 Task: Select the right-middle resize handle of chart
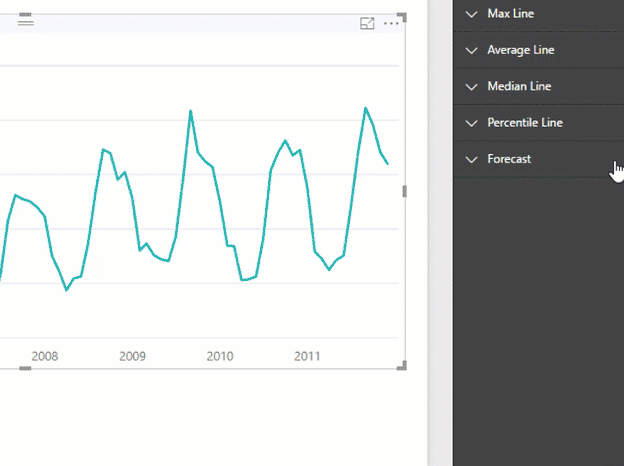pos(405,191)
